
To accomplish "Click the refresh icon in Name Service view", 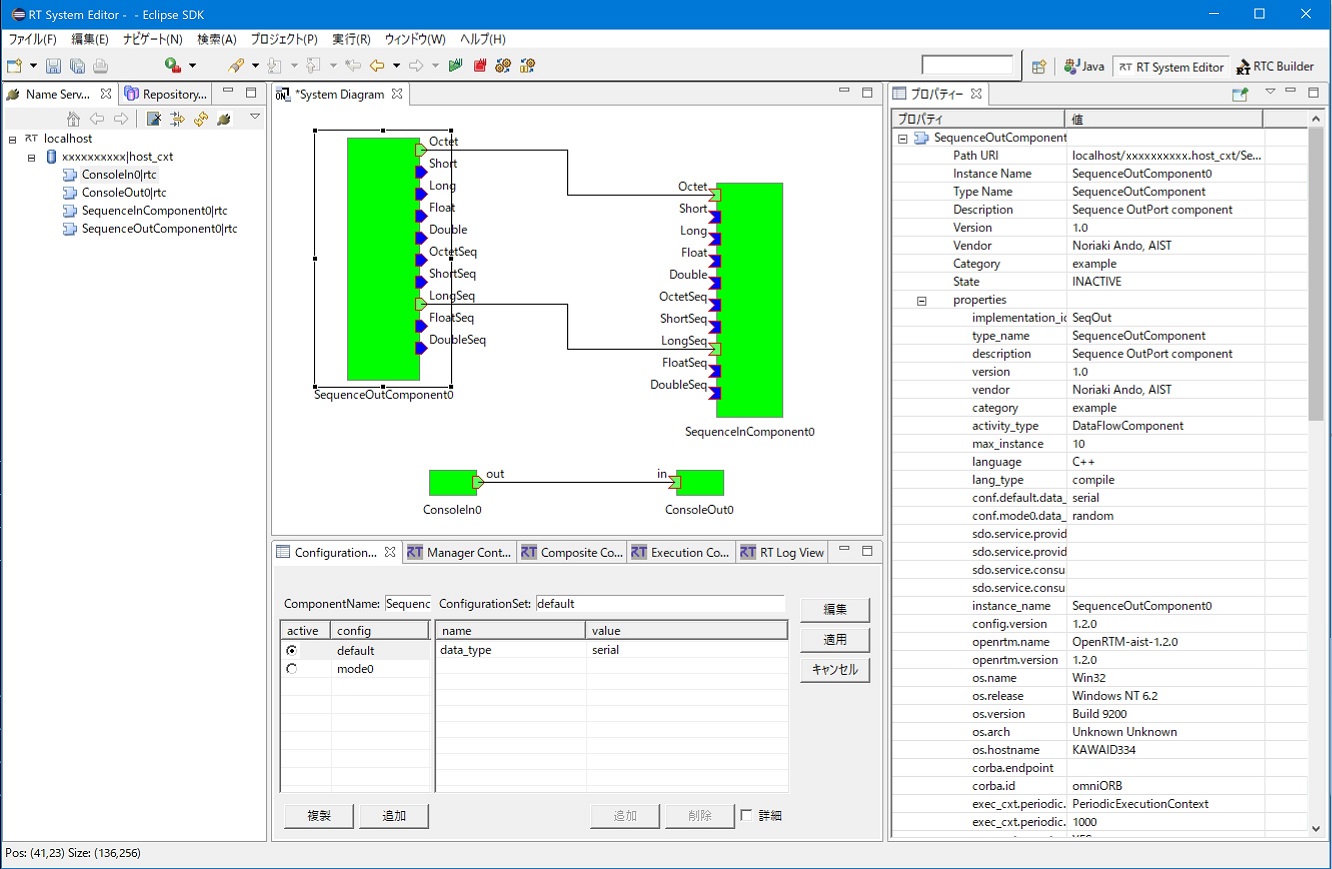I will tap(201, 119).
